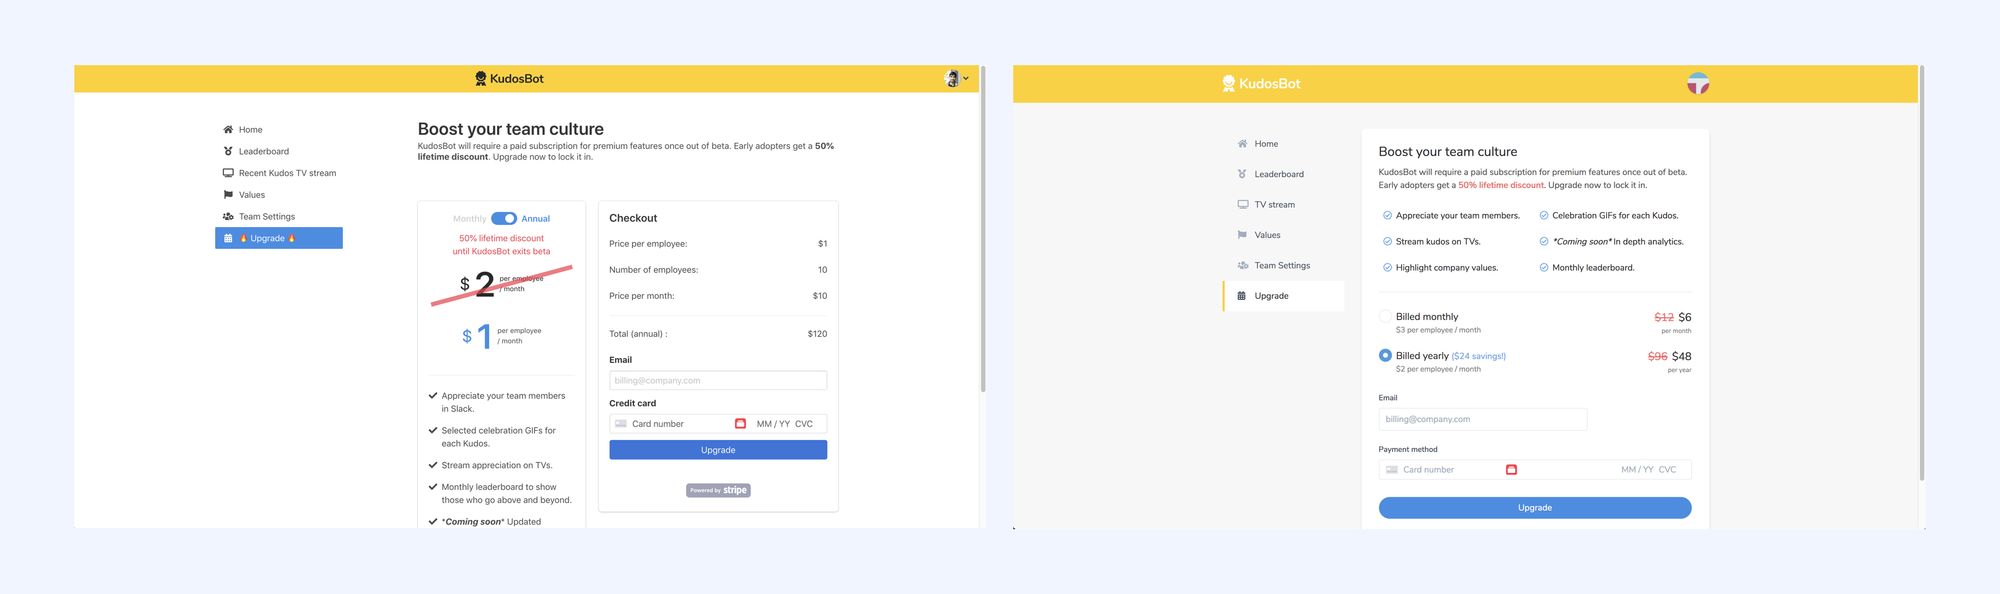
Task: Click the CVC field in the right window
Action: tap(1667, 470)
